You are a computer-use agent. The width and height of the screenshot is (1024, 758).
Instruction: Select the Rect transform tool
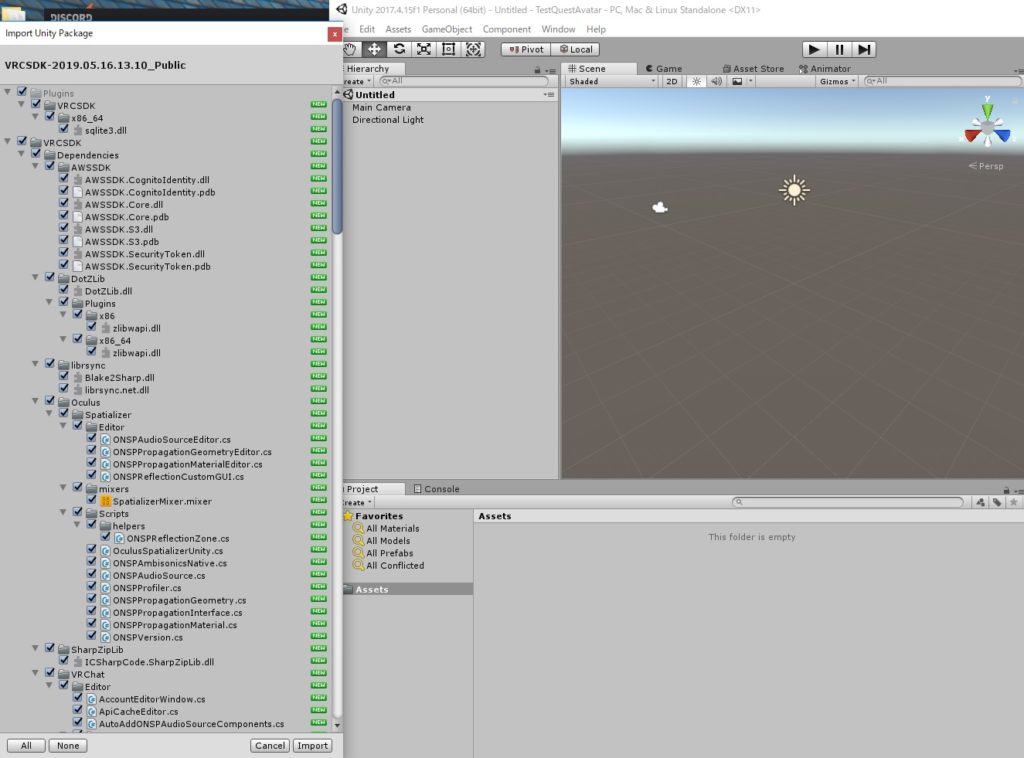pos(448,49)
